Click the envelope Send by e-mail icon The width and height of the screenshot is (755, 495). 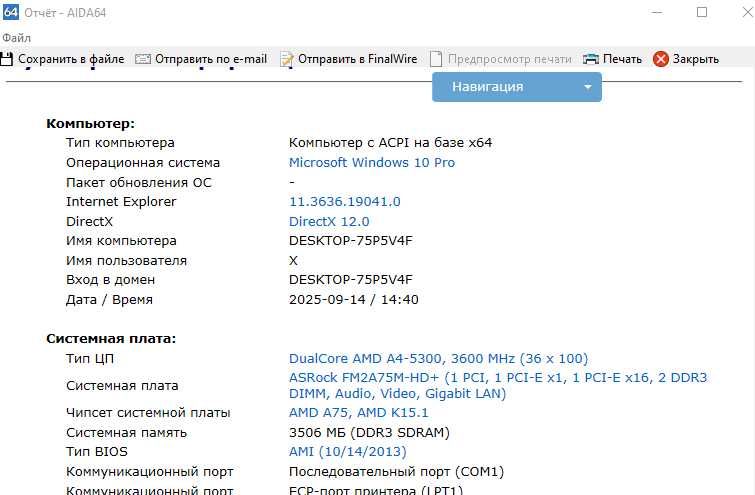point(143,59)
